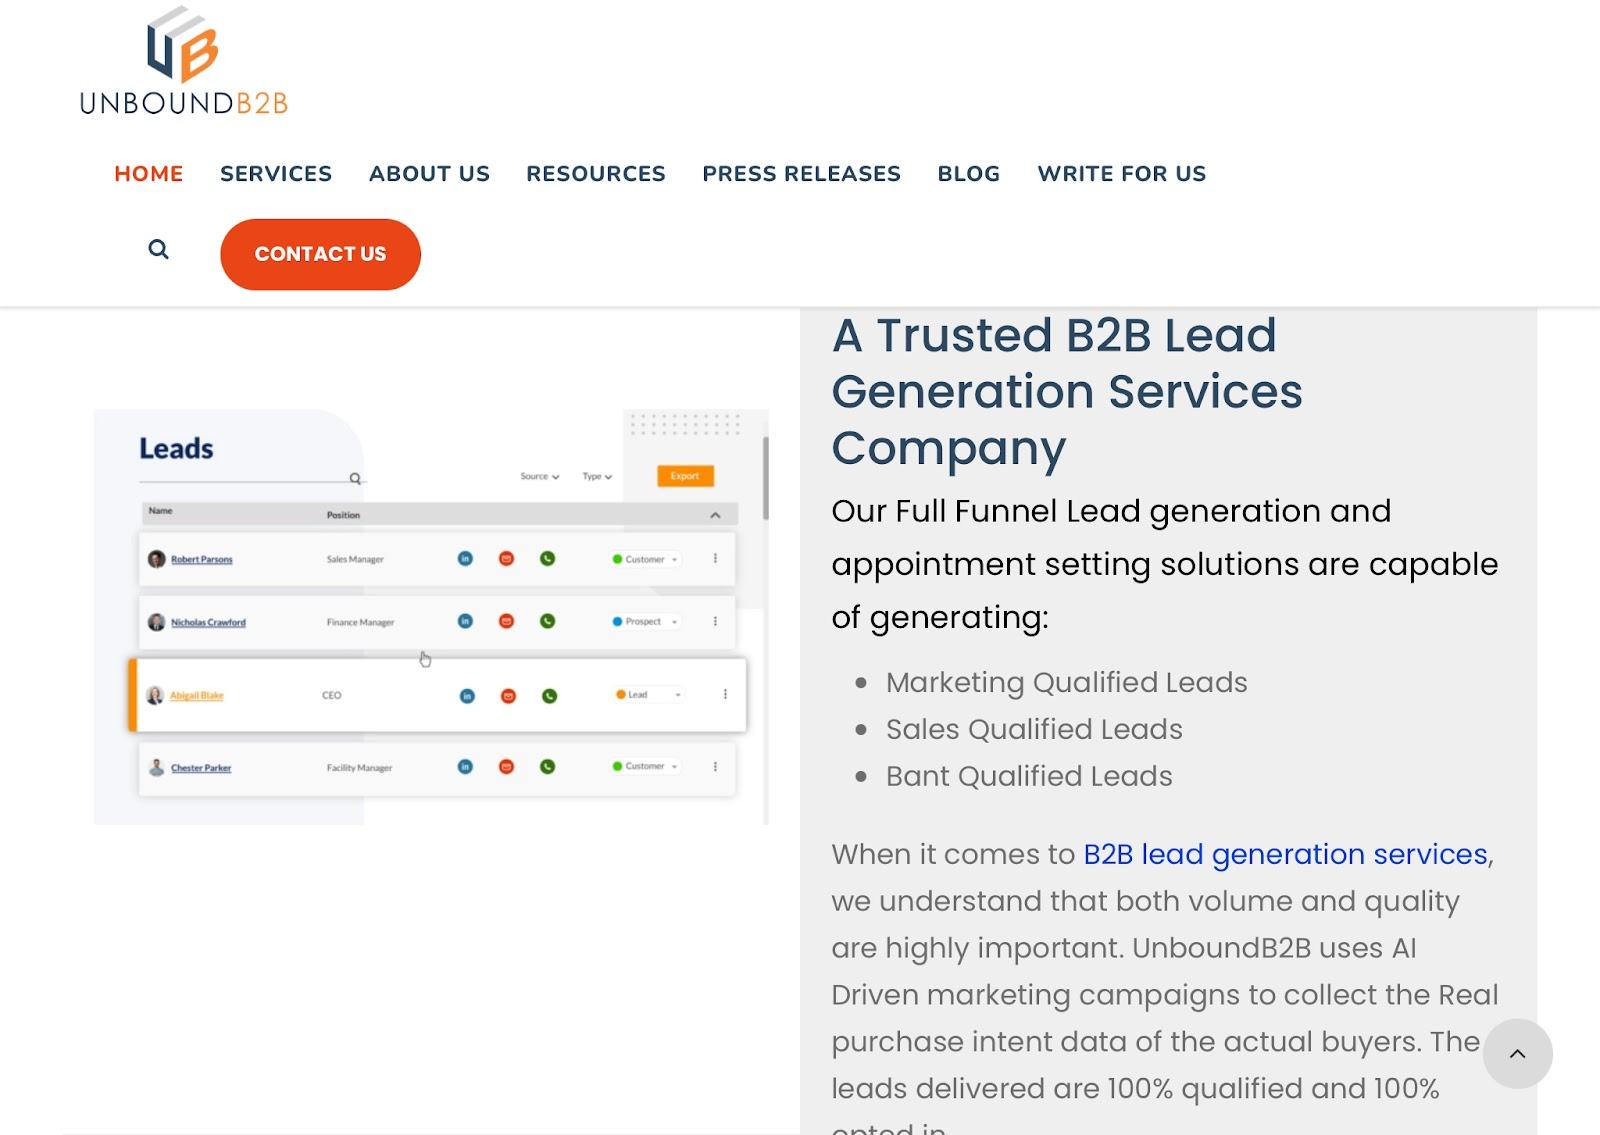The height and width of the screenshot is (1135, 1600).
Task: Go to the Home menu item
Action: (149, 174)
